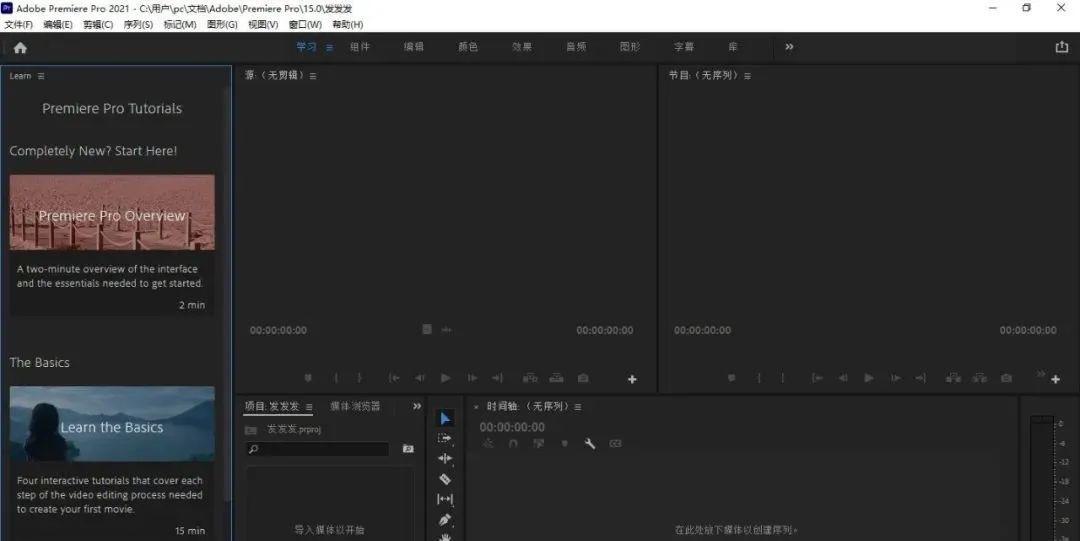The width and height of the screenshot is (1080, 541).
Task: Select the Track Select Forward tool
Action: [445, 438]
